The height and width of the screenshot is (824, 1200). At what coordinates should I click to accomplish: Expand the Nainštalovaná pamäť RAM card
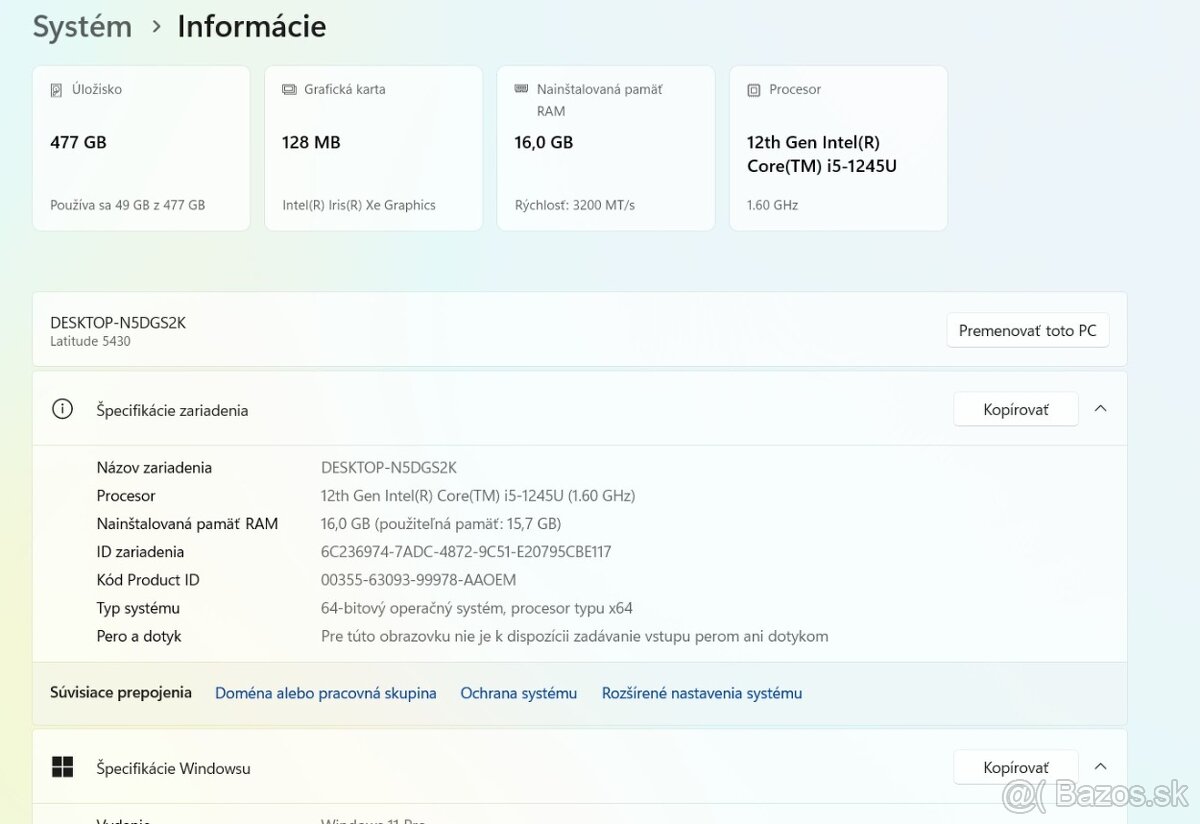[605, 148]
